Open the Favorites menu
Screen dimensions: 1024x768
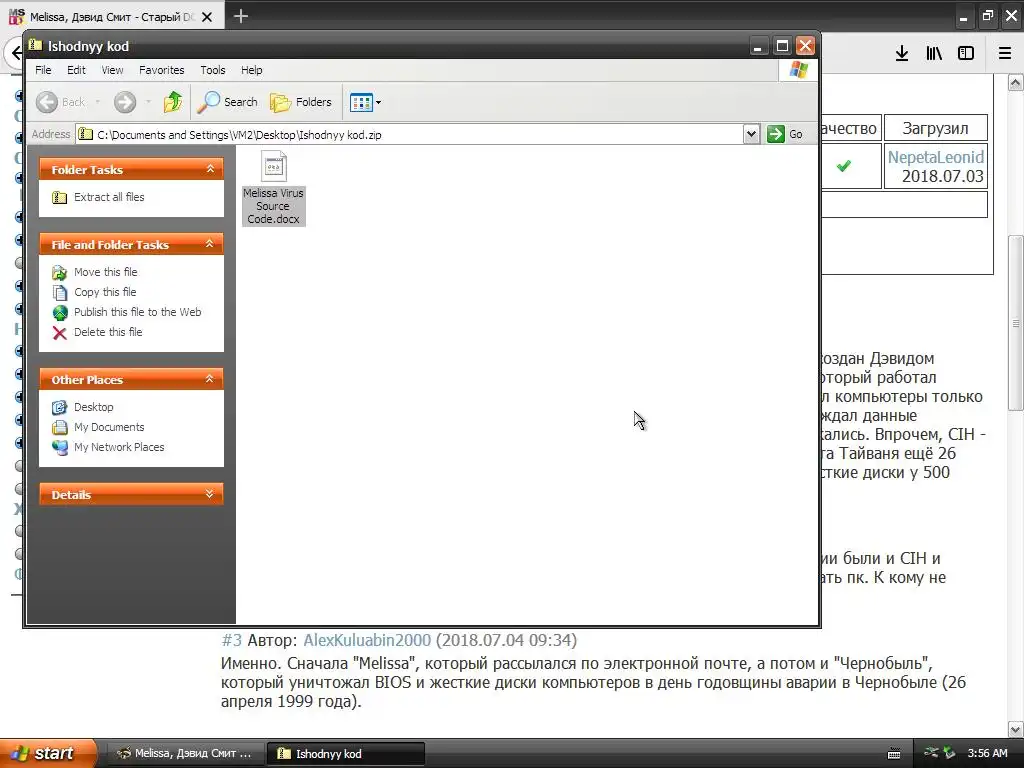[x=161, y=70]
